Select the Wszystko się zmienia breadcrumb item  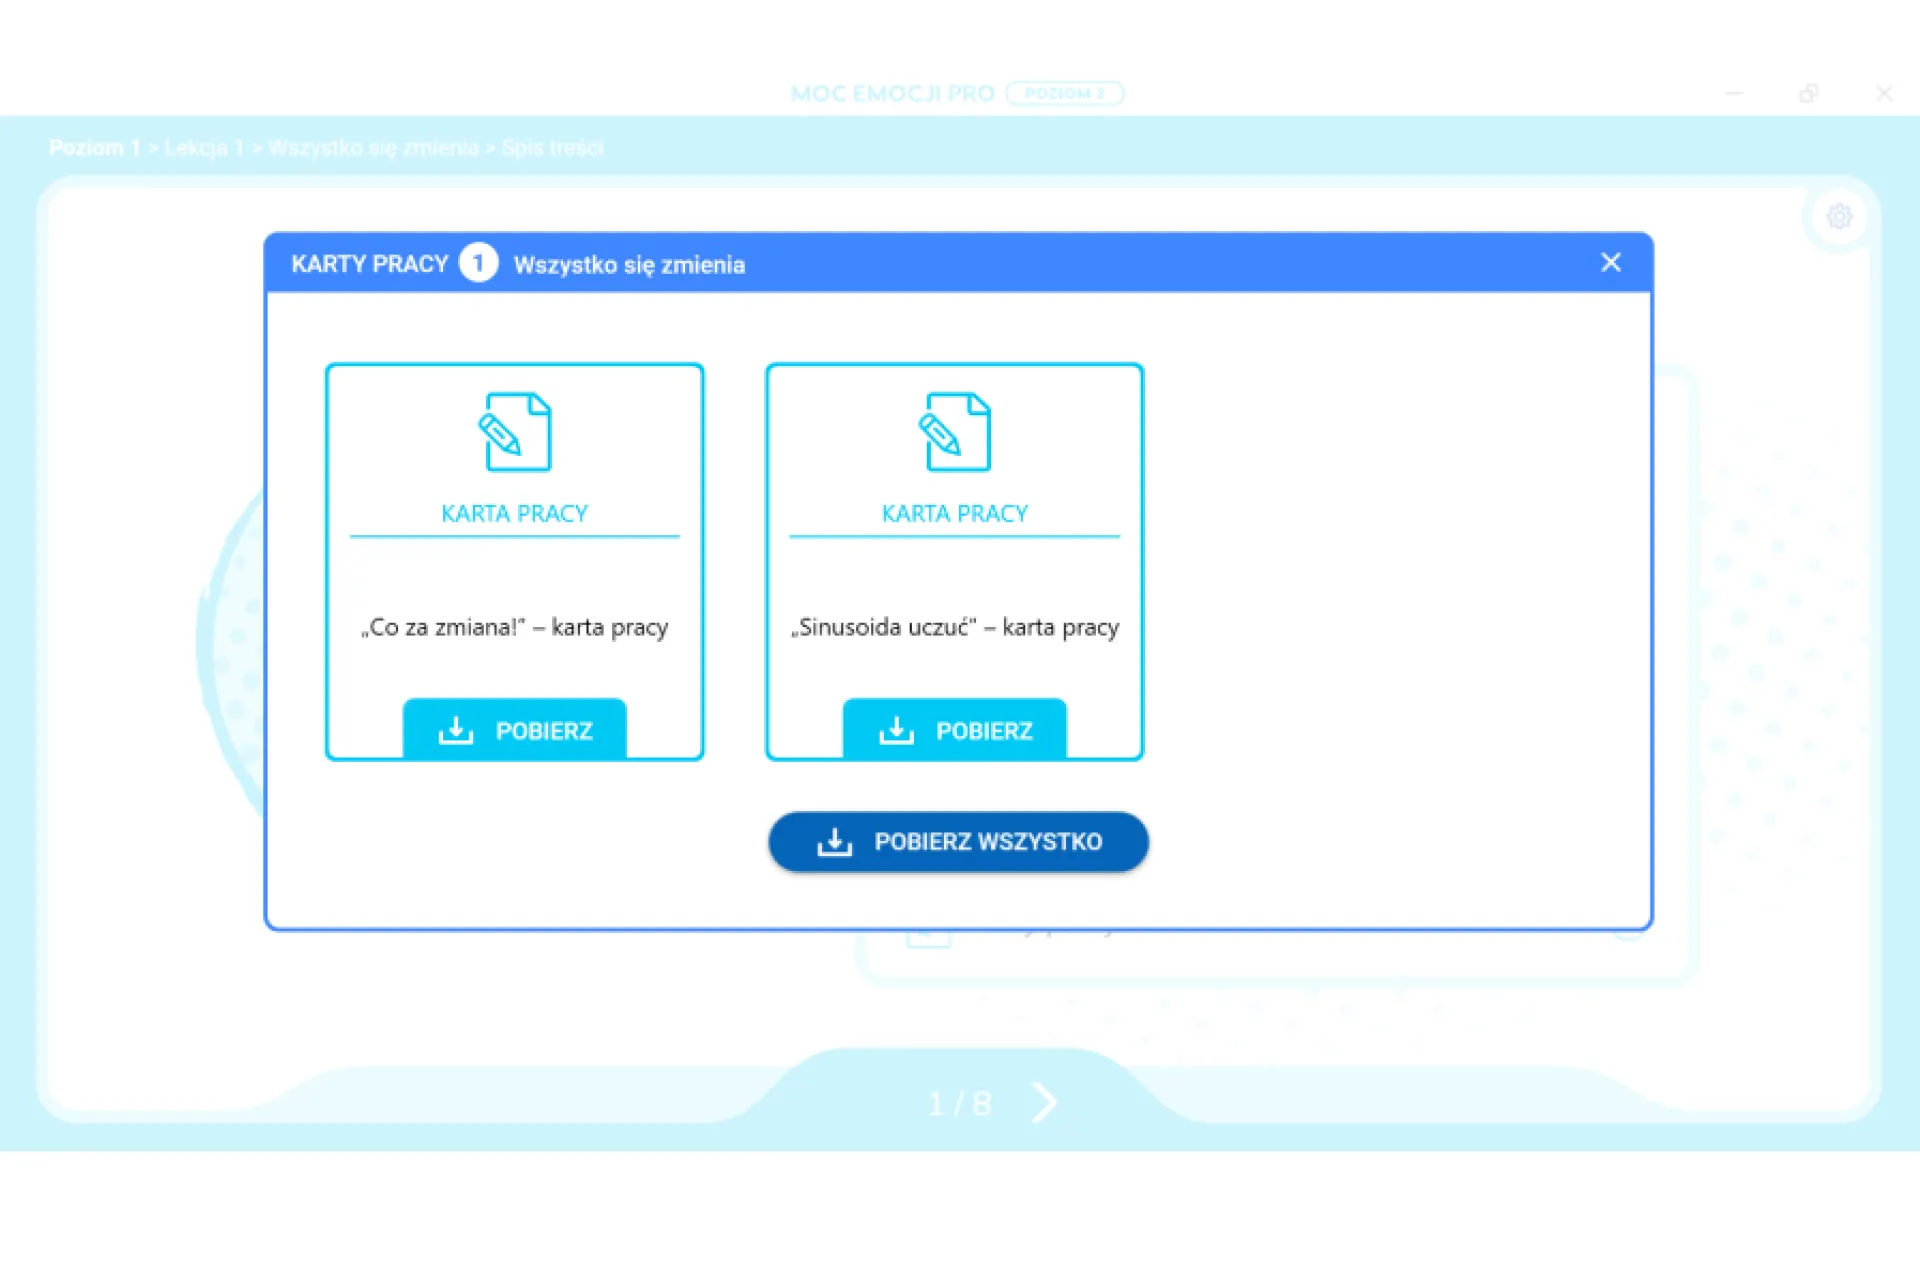click(373, 148)
